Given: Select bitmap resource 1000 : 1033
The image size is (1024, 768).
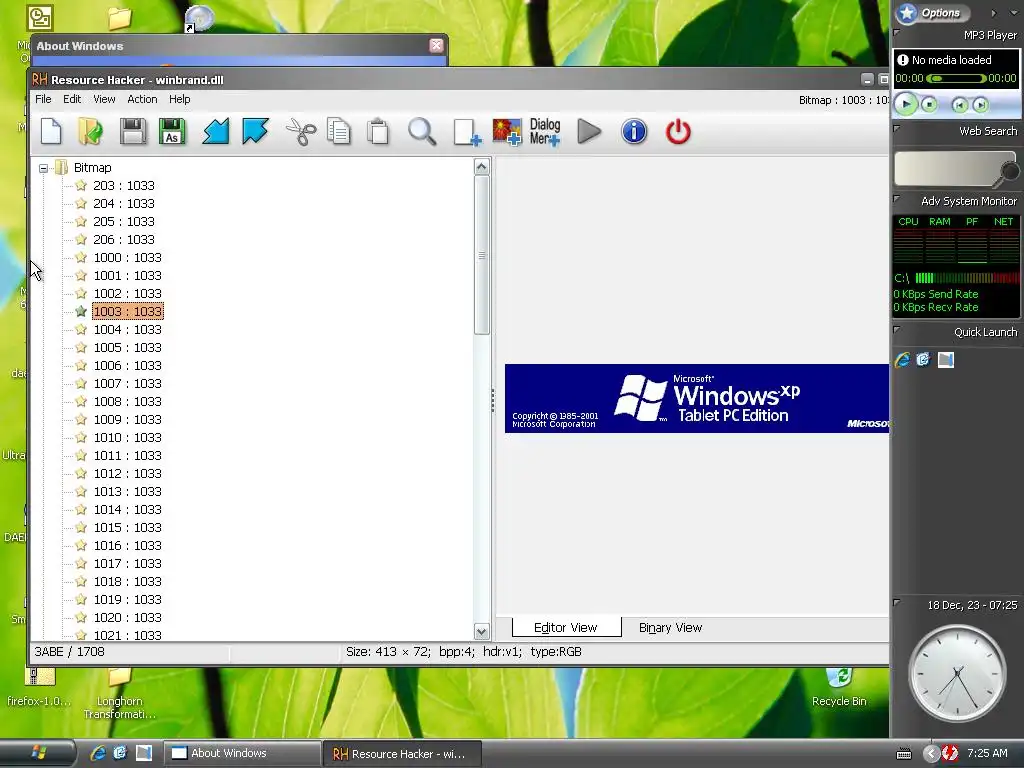Looking at the screenshot, I should tap(127, 257).
